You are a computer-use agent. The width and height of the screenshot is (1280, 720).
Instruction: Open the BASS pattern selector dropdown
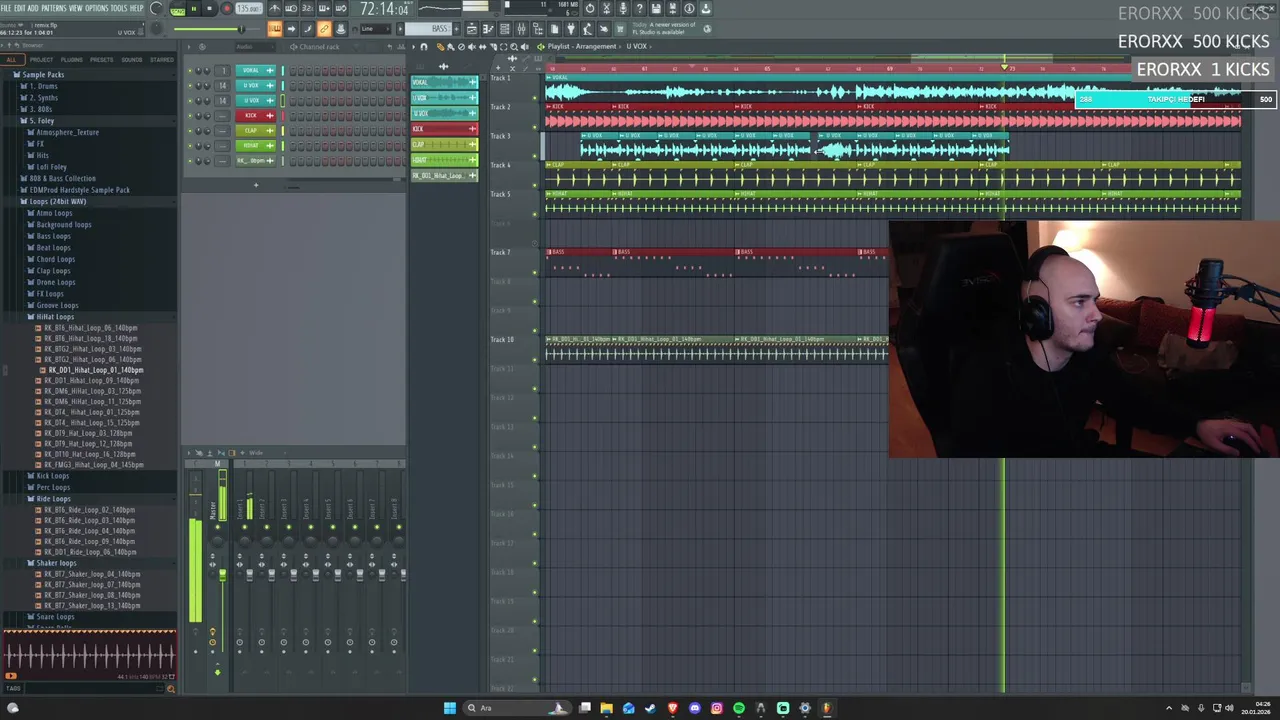[430, 28]
